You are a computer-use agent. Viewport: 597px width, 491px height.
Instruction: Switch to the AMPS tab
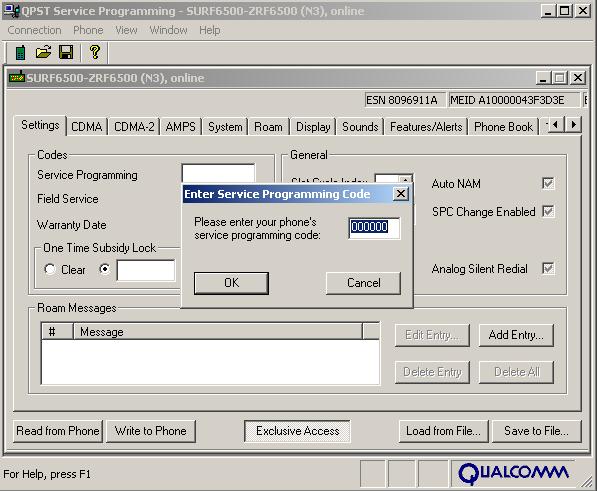coord(180,127)
